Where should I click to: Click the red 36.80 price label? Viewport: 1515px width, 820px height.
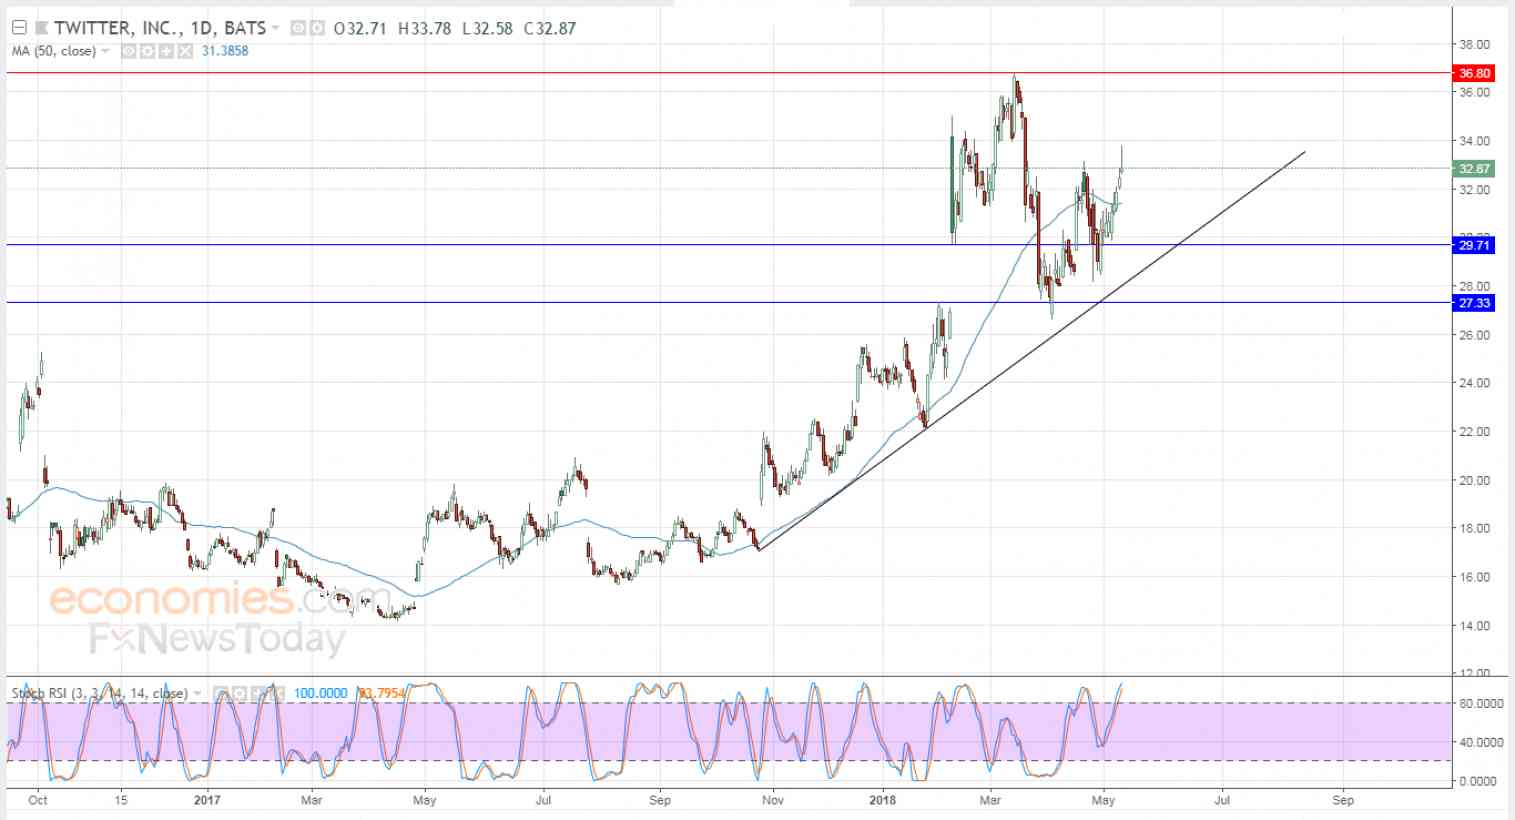(x=1474, y=73)
